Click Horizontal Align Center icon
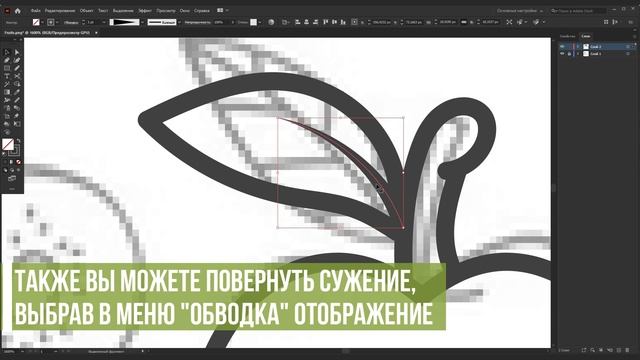 pos(306,22)
